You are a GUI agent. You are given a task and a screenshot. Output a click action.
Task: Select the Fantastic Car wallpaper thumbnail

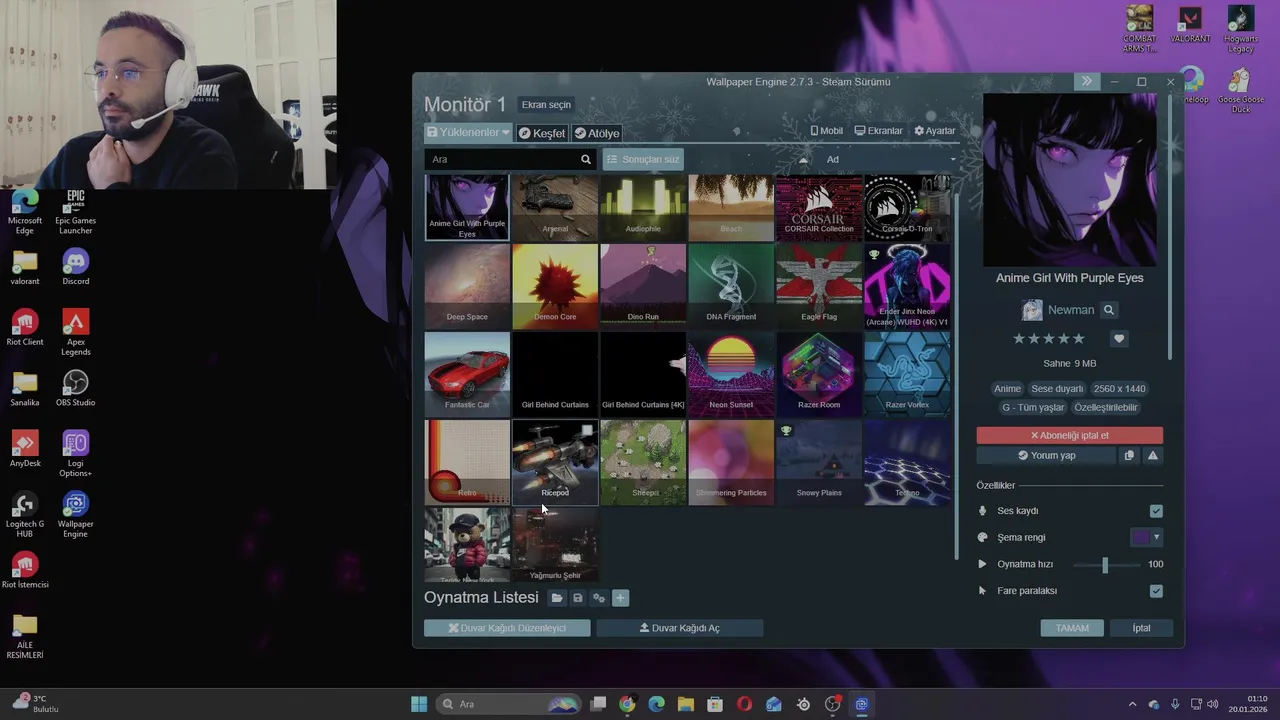pyautogui.click(x=467, y=373)
